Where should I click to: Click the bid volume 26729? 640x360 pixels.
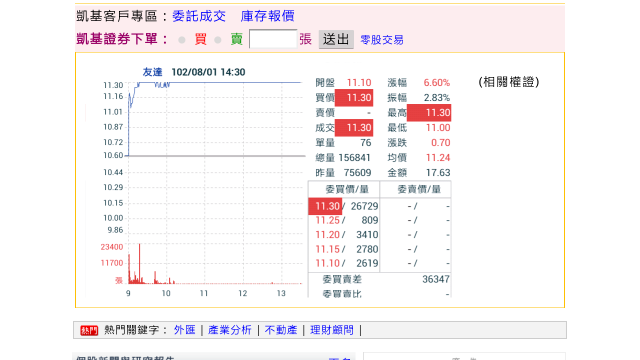point(364,207)
